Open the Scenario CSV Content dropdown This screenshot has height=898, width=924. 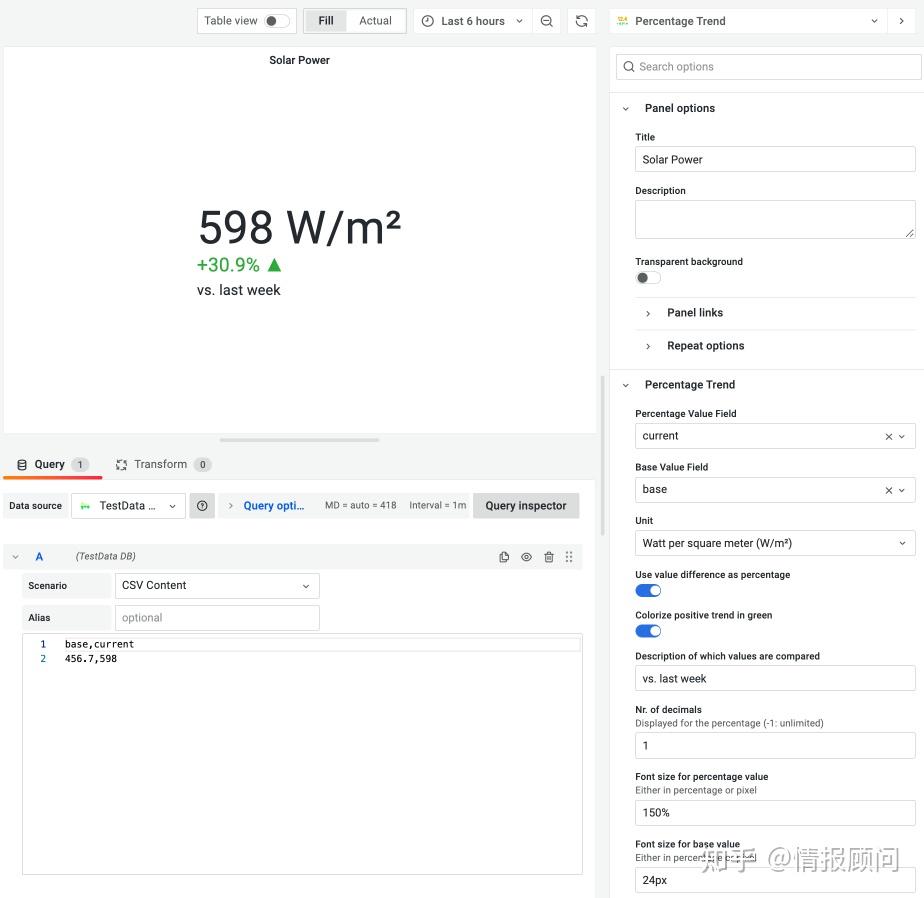pos(217,586)
